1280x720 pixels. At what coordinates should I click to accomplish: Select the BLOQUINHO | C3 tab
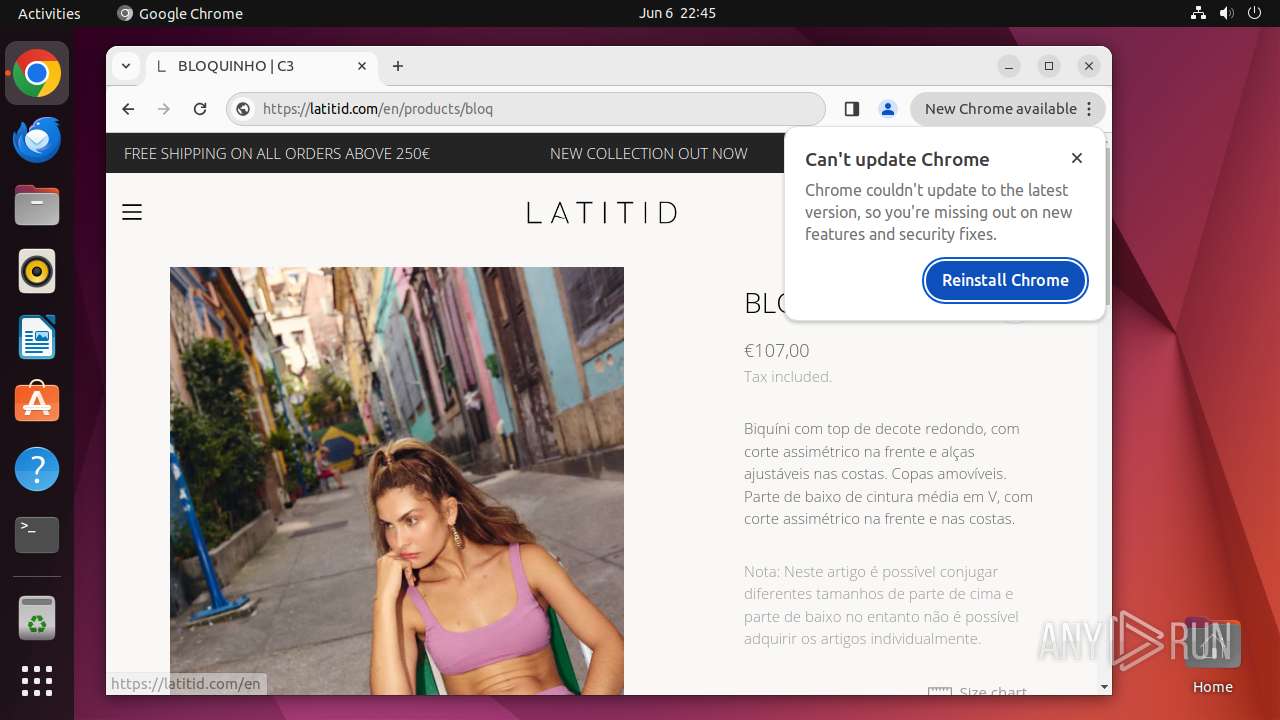pyautogui.click(x=262, y=66)
